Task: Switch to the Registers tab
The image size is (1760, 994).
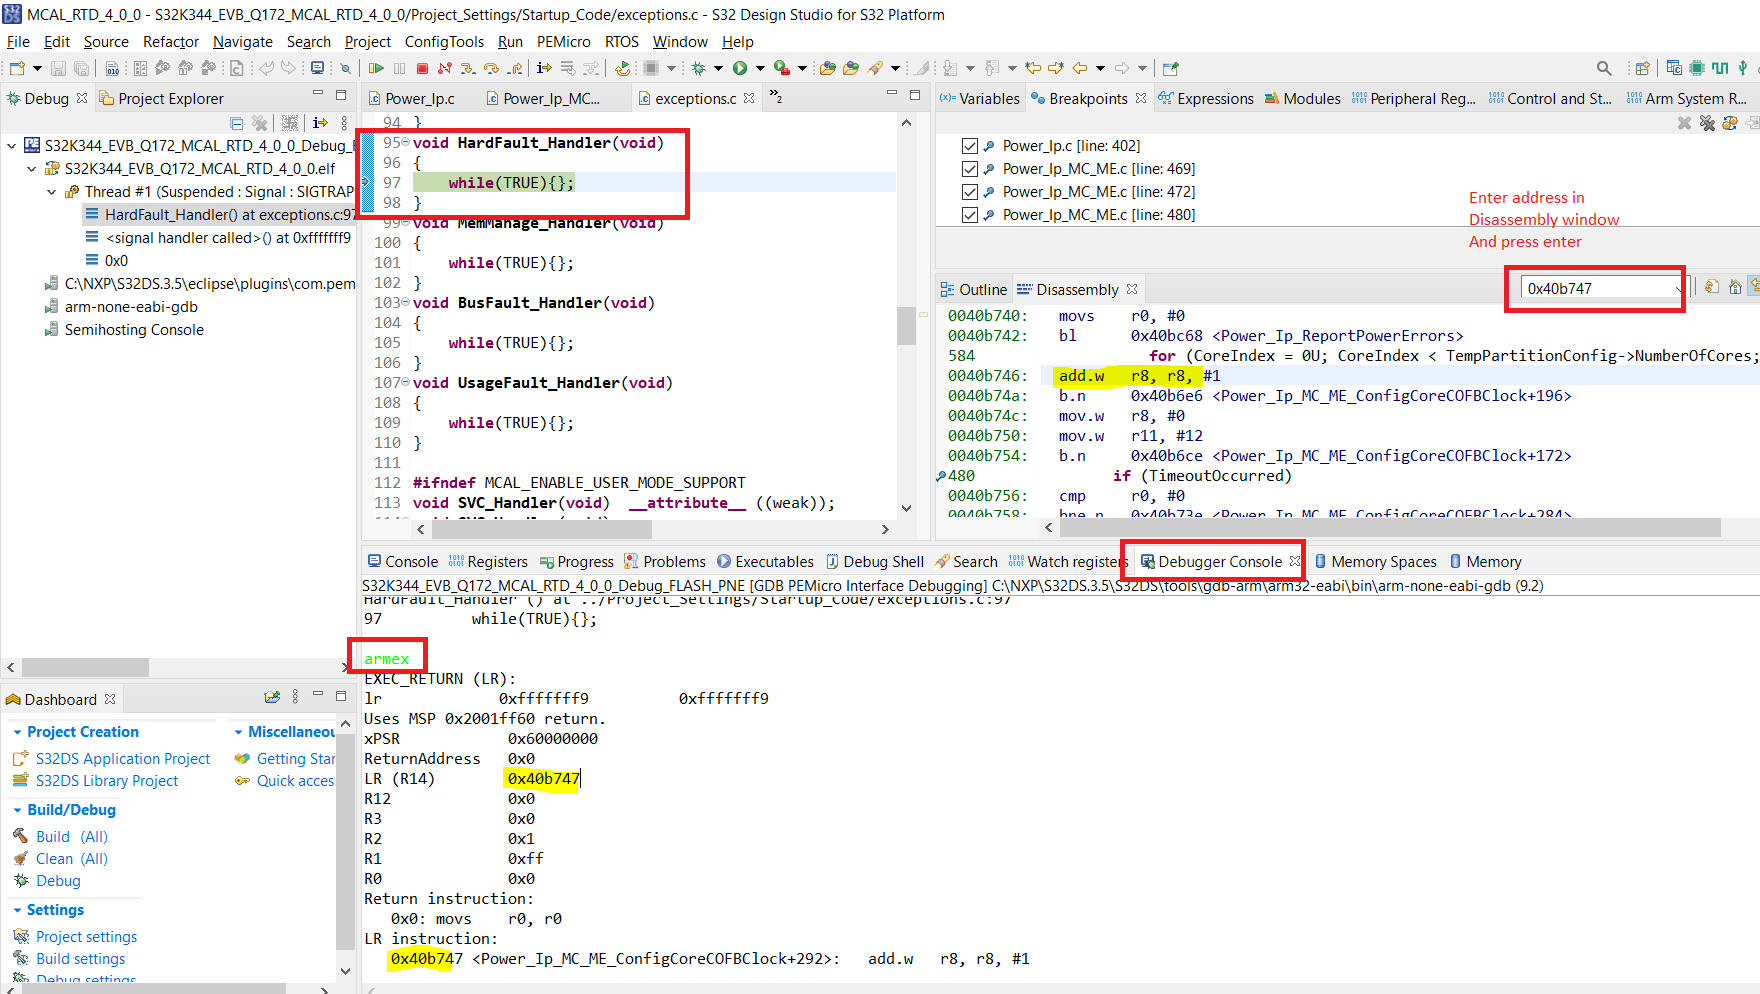Action: [x=496, y=562]
